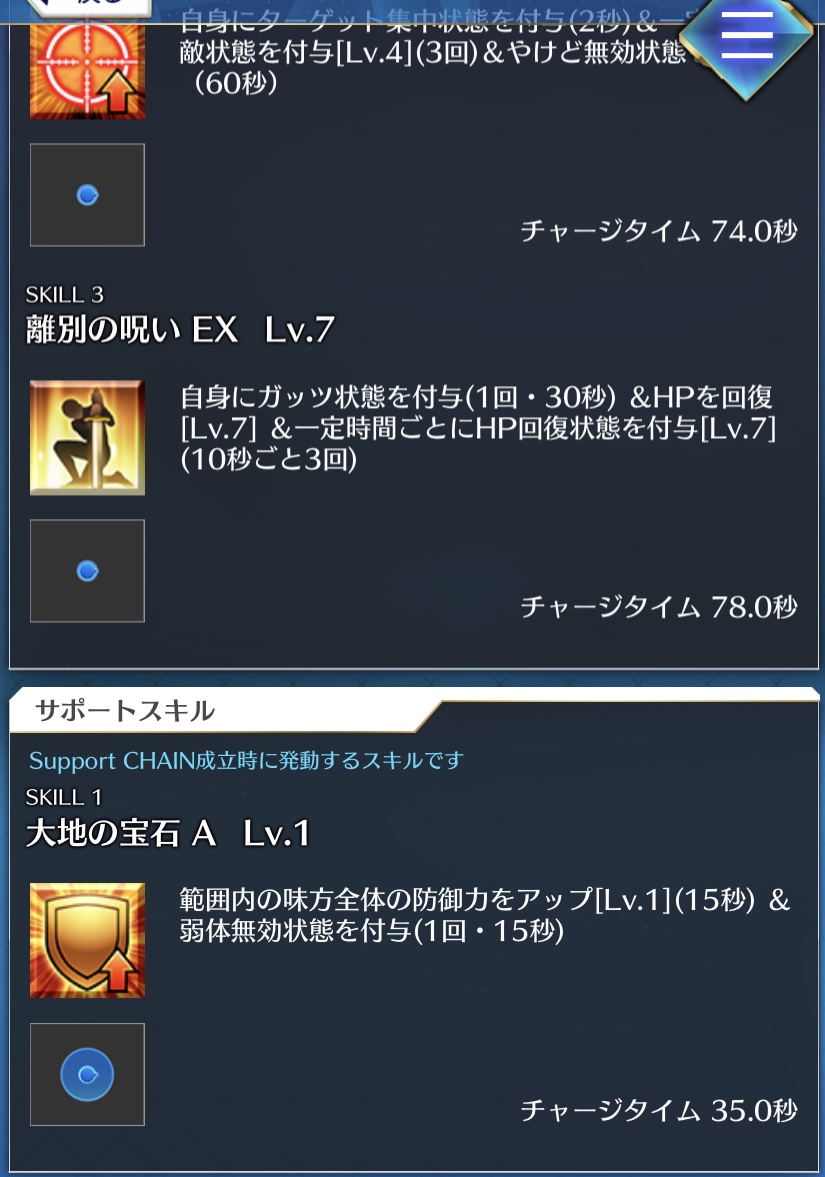Select the サポートスキル section header tab
Viewport: 825px width, 1177px height.
click(x=125, y=710)
